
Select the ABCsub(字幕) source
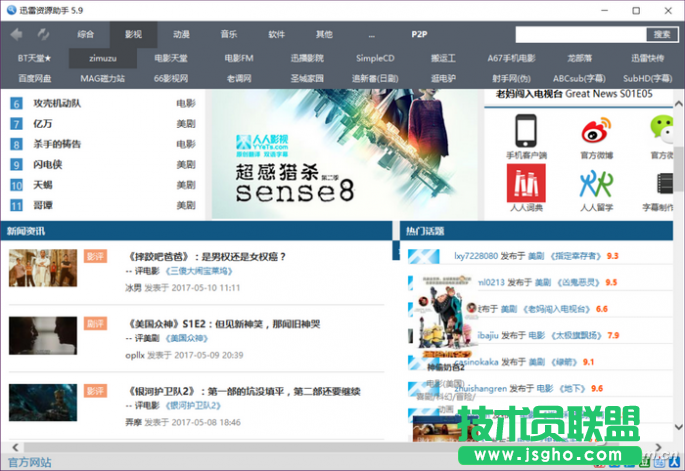(580, 79)
